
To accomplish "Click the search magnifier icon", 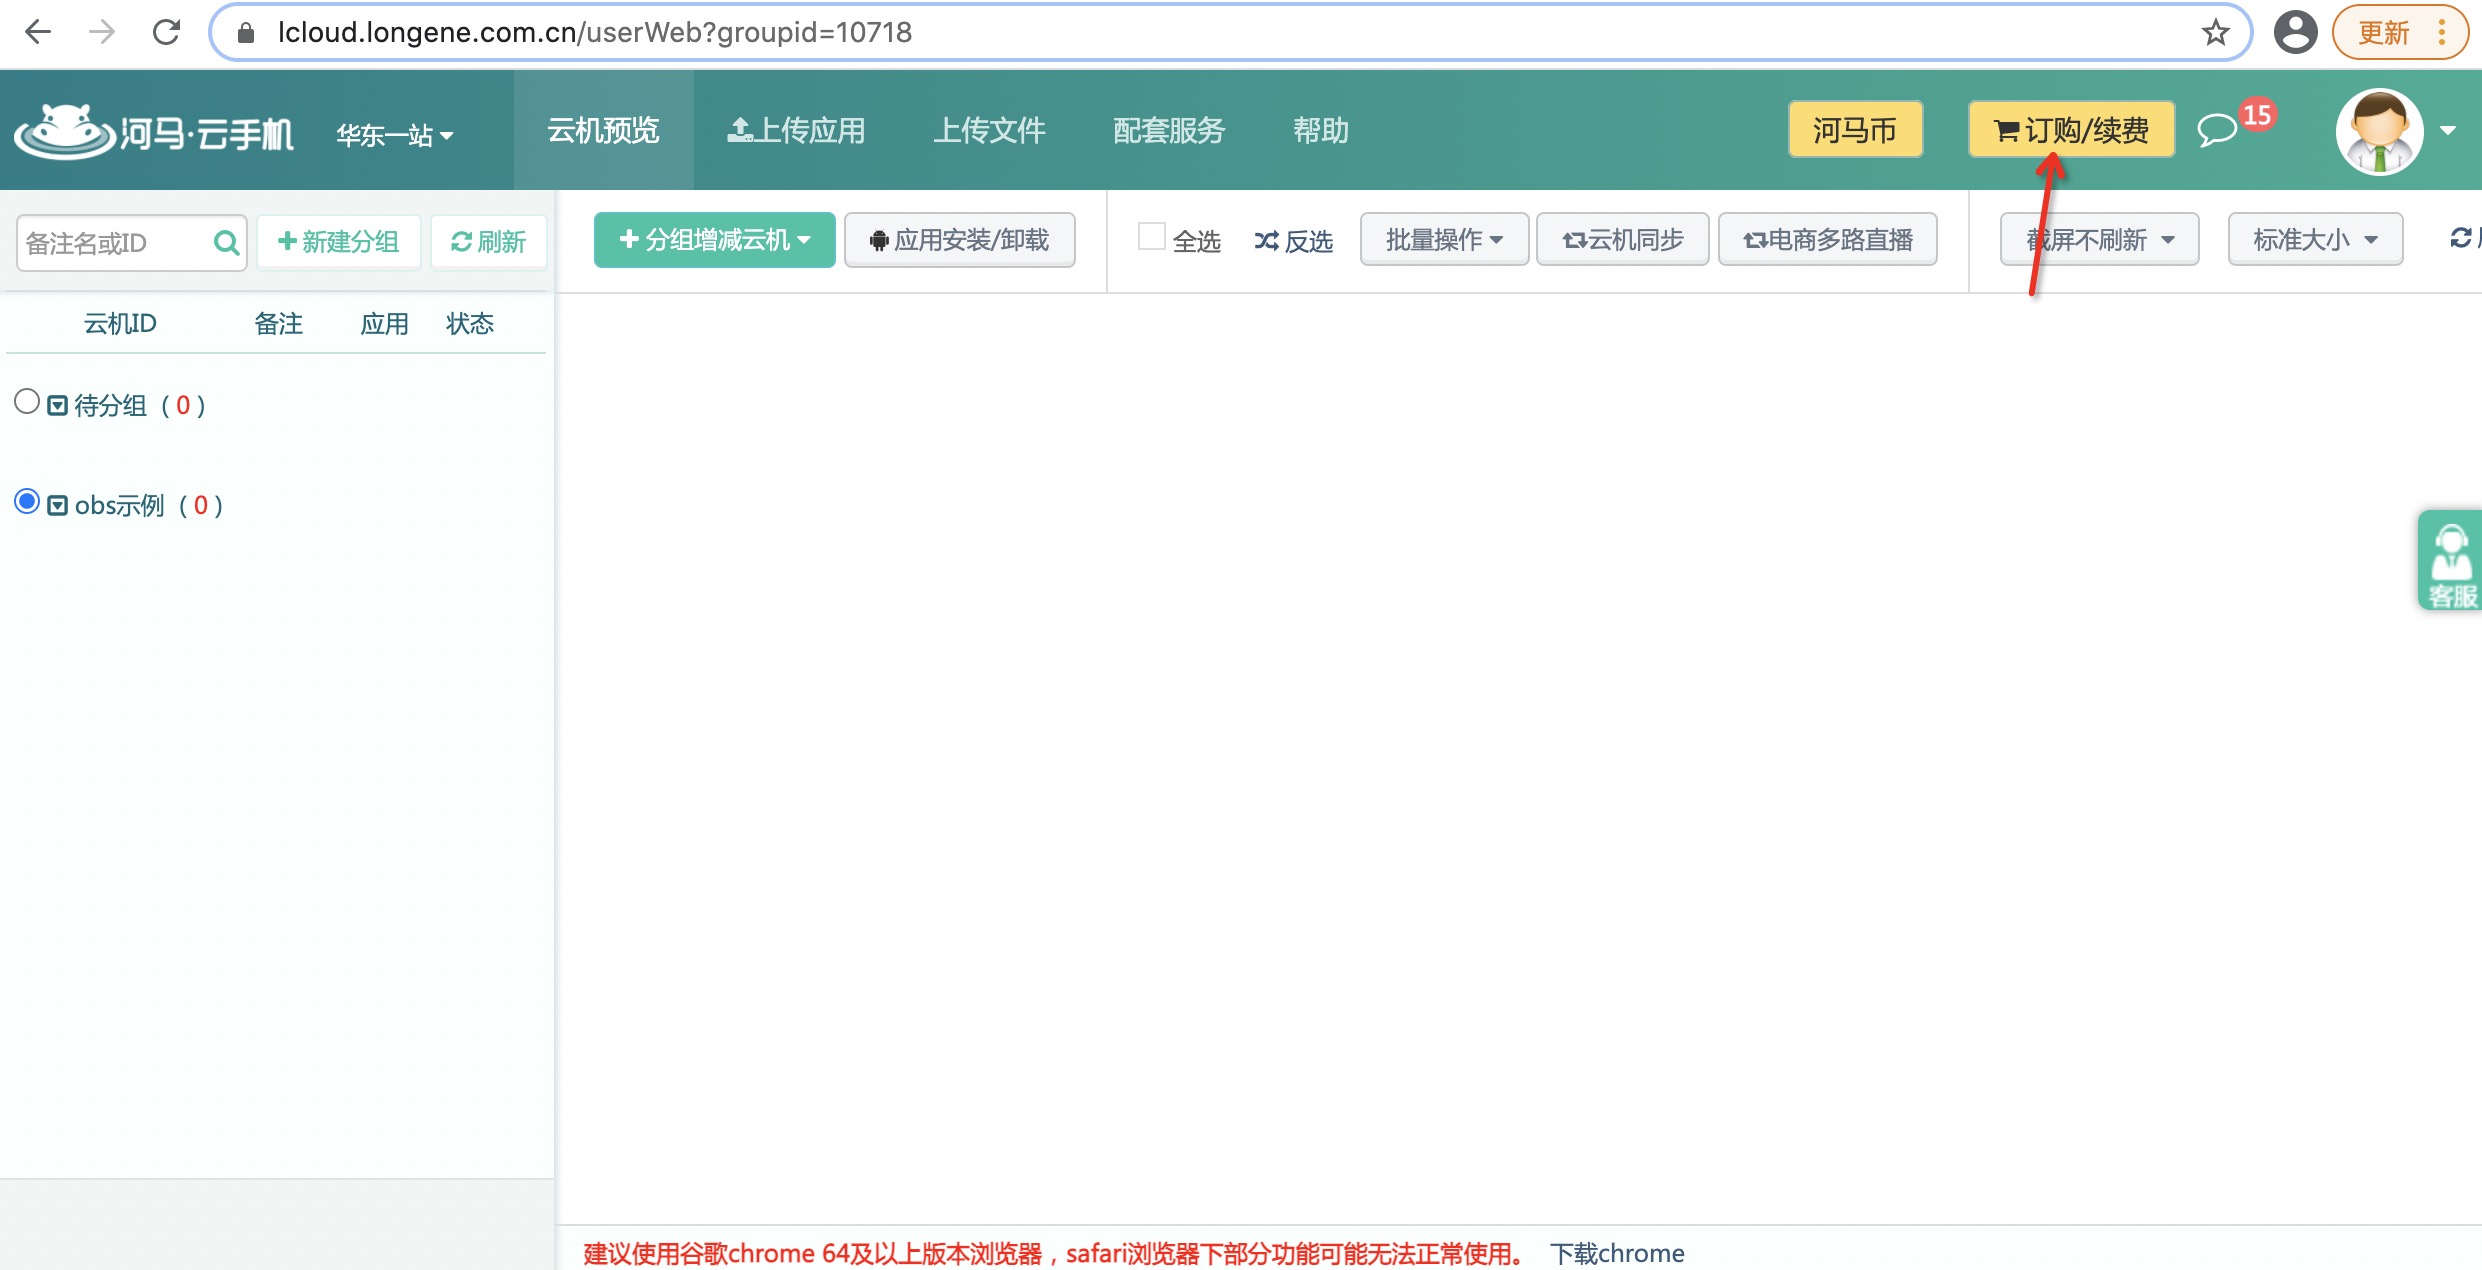I will (227, 243).
